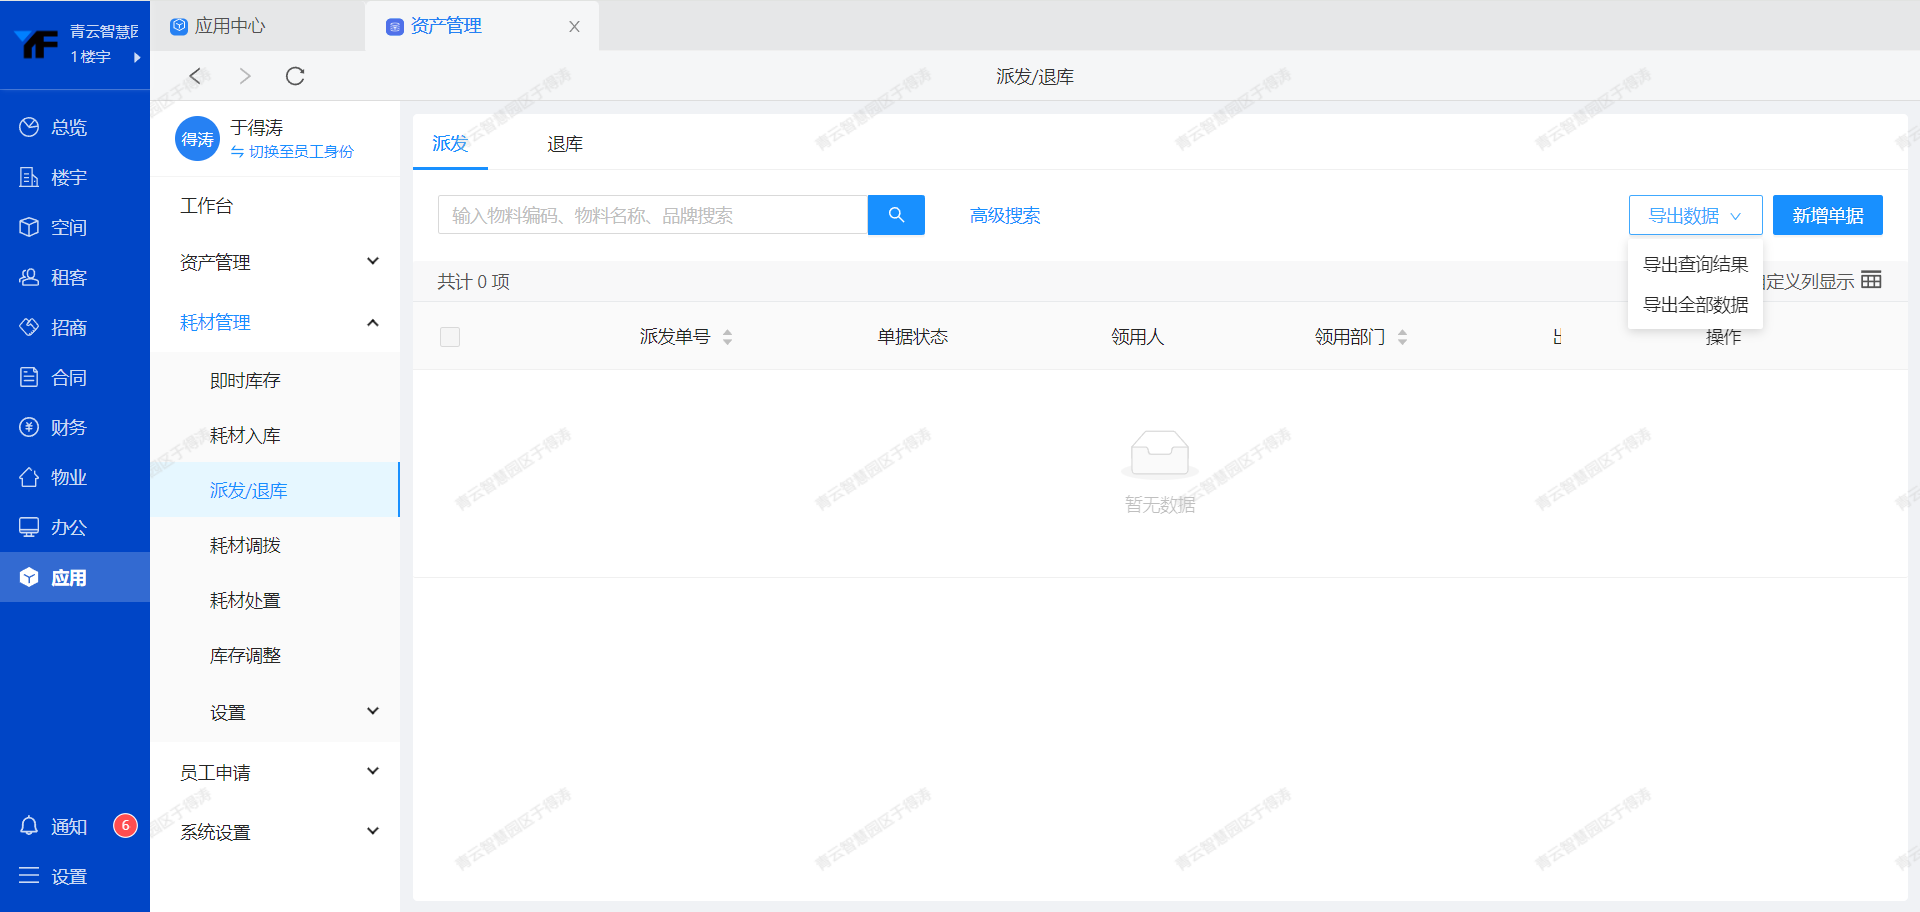
Task: Click the 新增单据 button
Action: 1827,215
